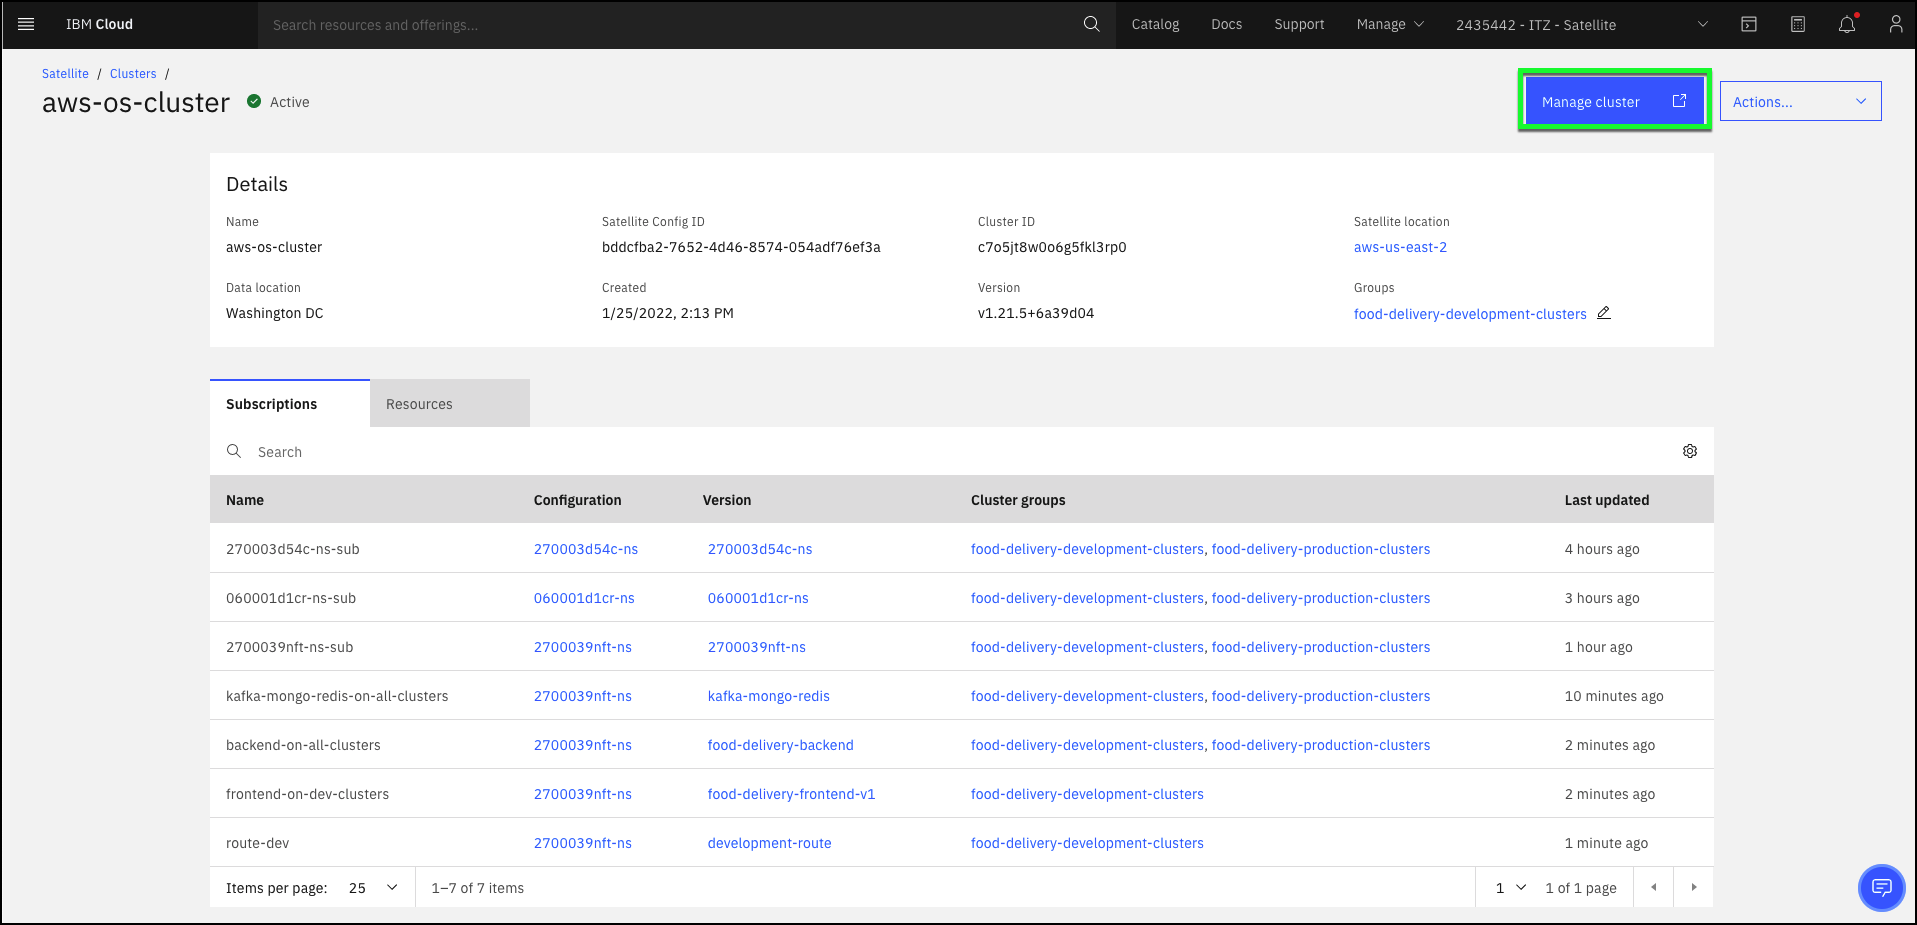Click the external-link icon on Manage cluster
This screenshot has width=1917, height=925.
point(1679,101)
